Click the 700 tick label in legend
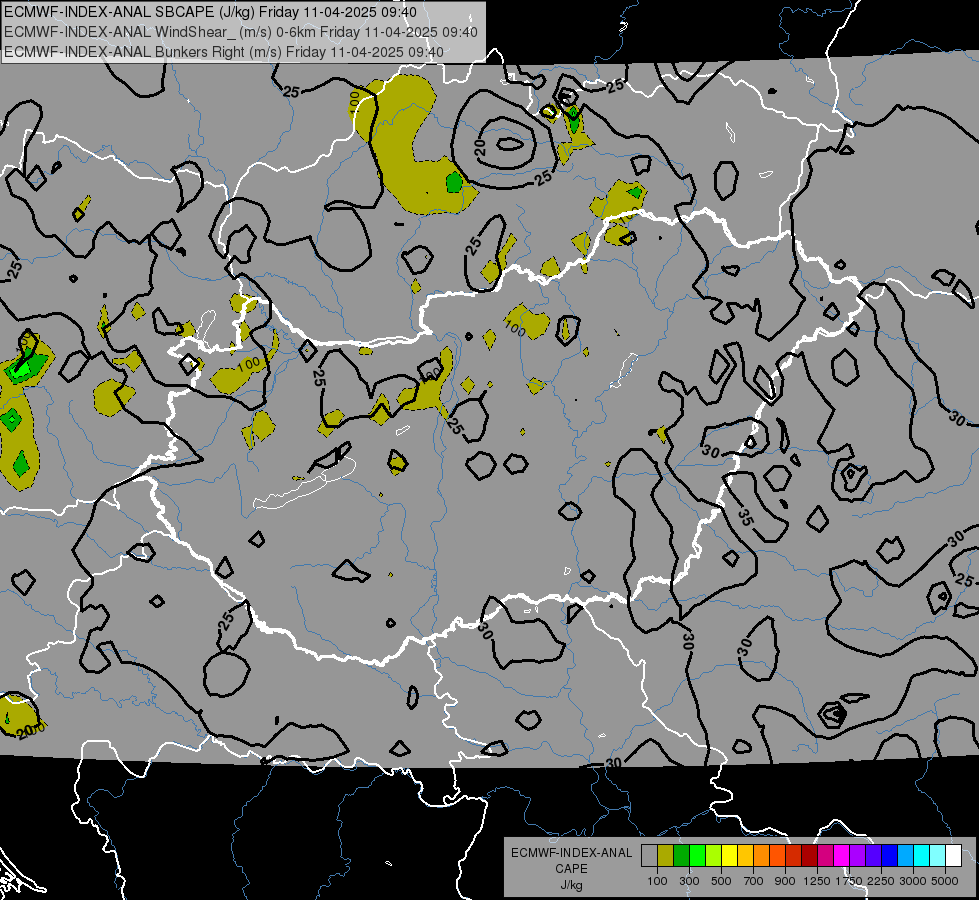 pos(754,881)
